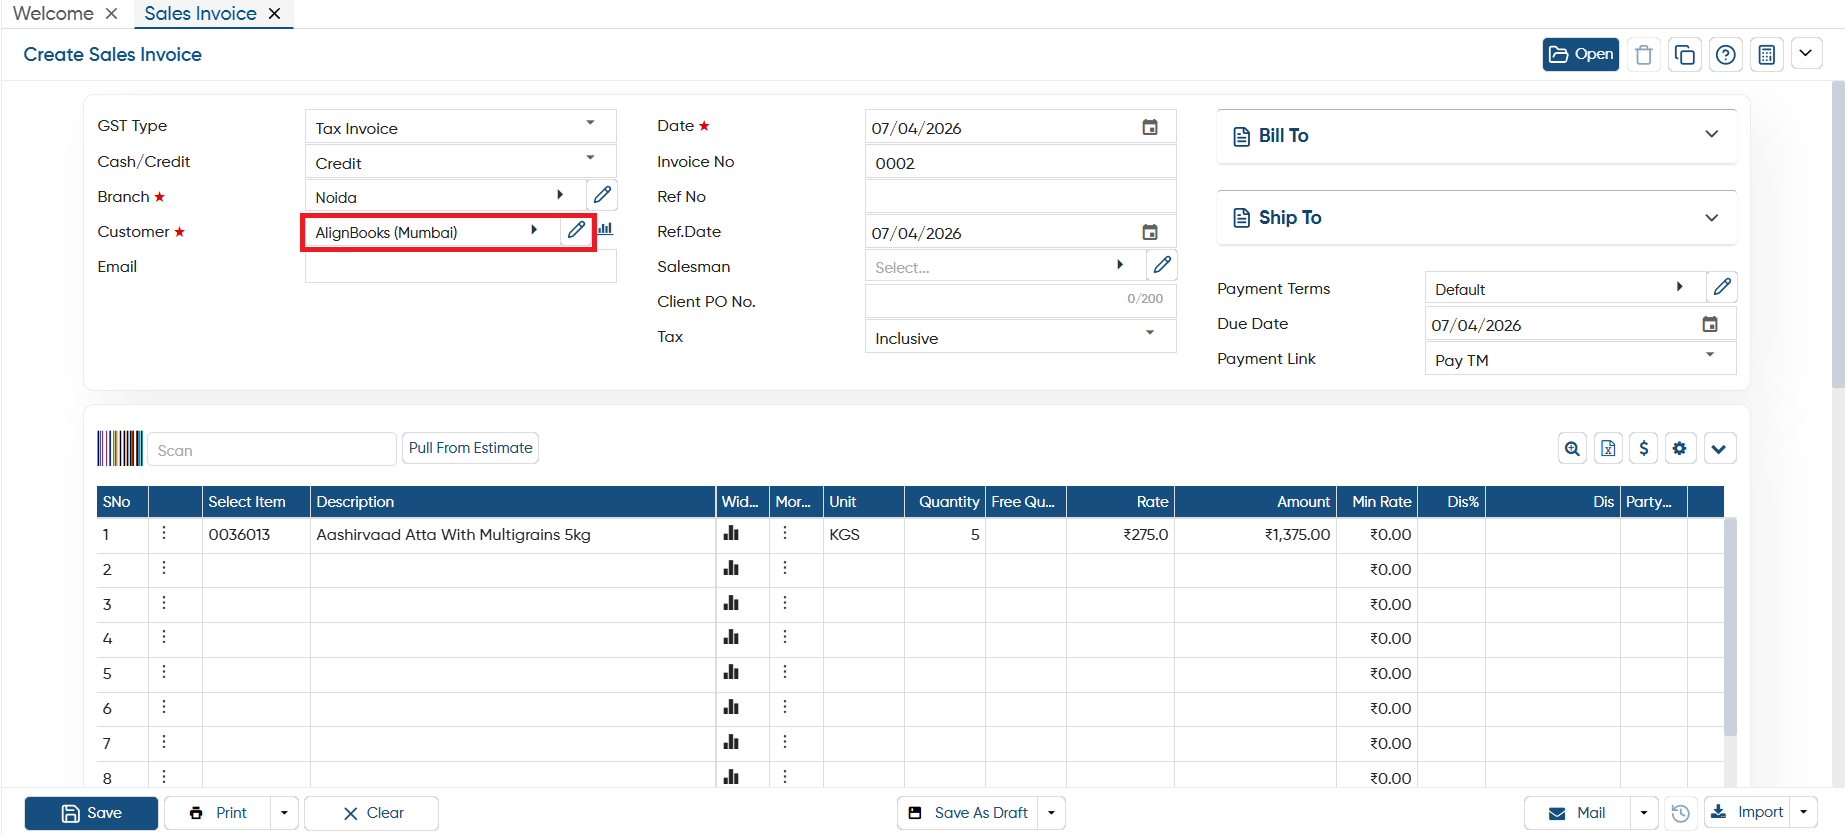Edit customer with the pencil icon
Screen dimensions: 1845x835
[576, 230]
